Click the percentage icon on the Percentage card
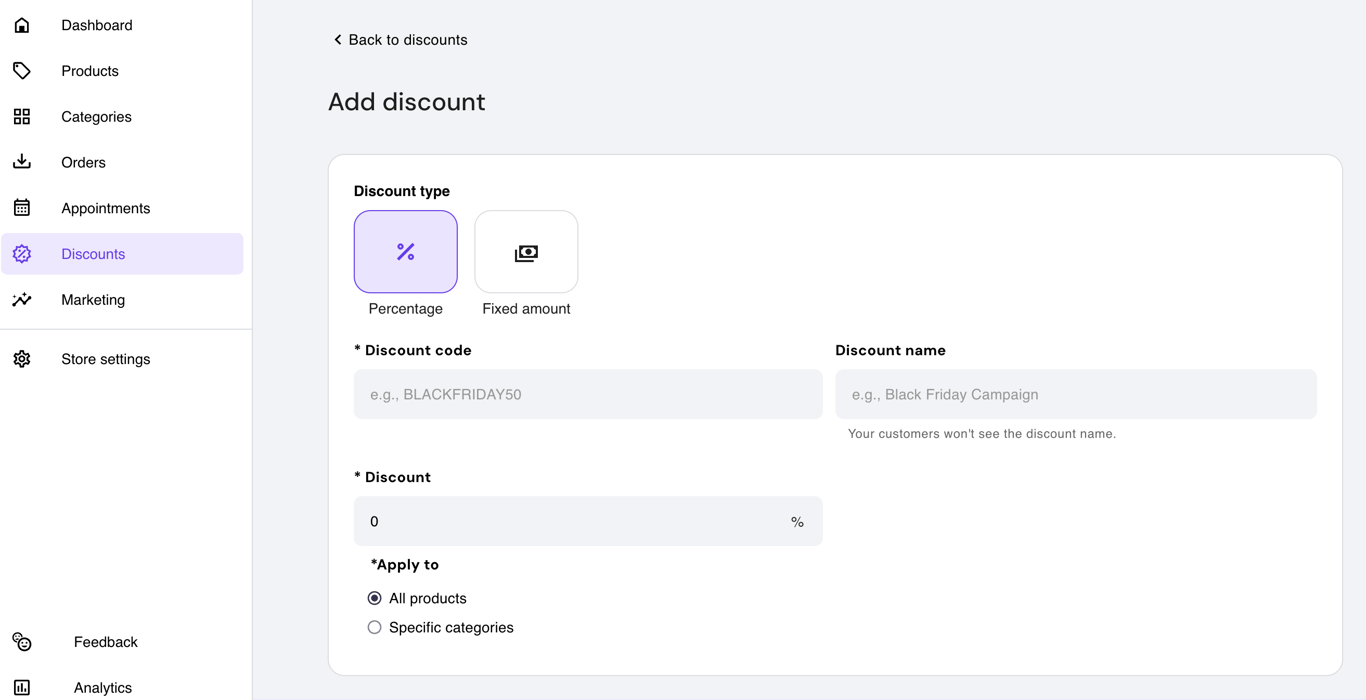Image resolution: width=1366 pixels, height=700 pixels. tap(405, 252)
